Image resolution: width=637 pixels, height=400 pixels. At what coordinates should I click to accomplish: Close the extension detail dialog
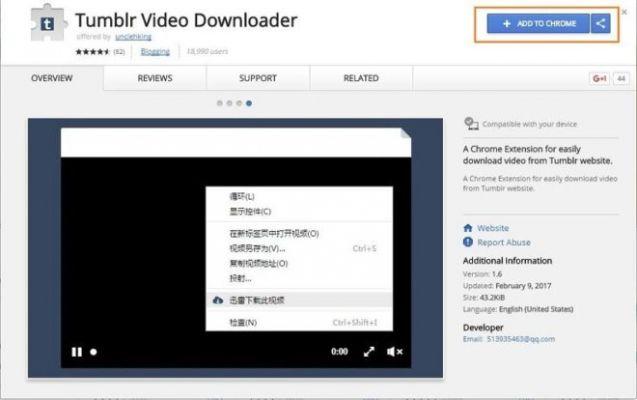[624, 12]
